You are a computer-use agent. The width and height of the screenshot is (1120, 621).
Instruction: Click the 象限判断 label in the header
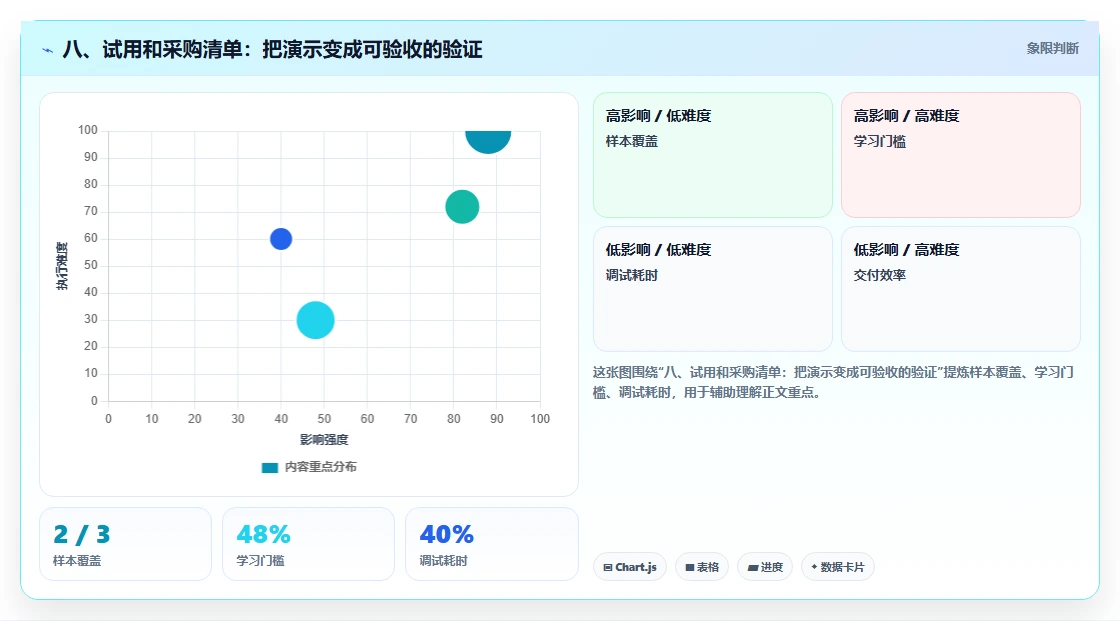1052,49
